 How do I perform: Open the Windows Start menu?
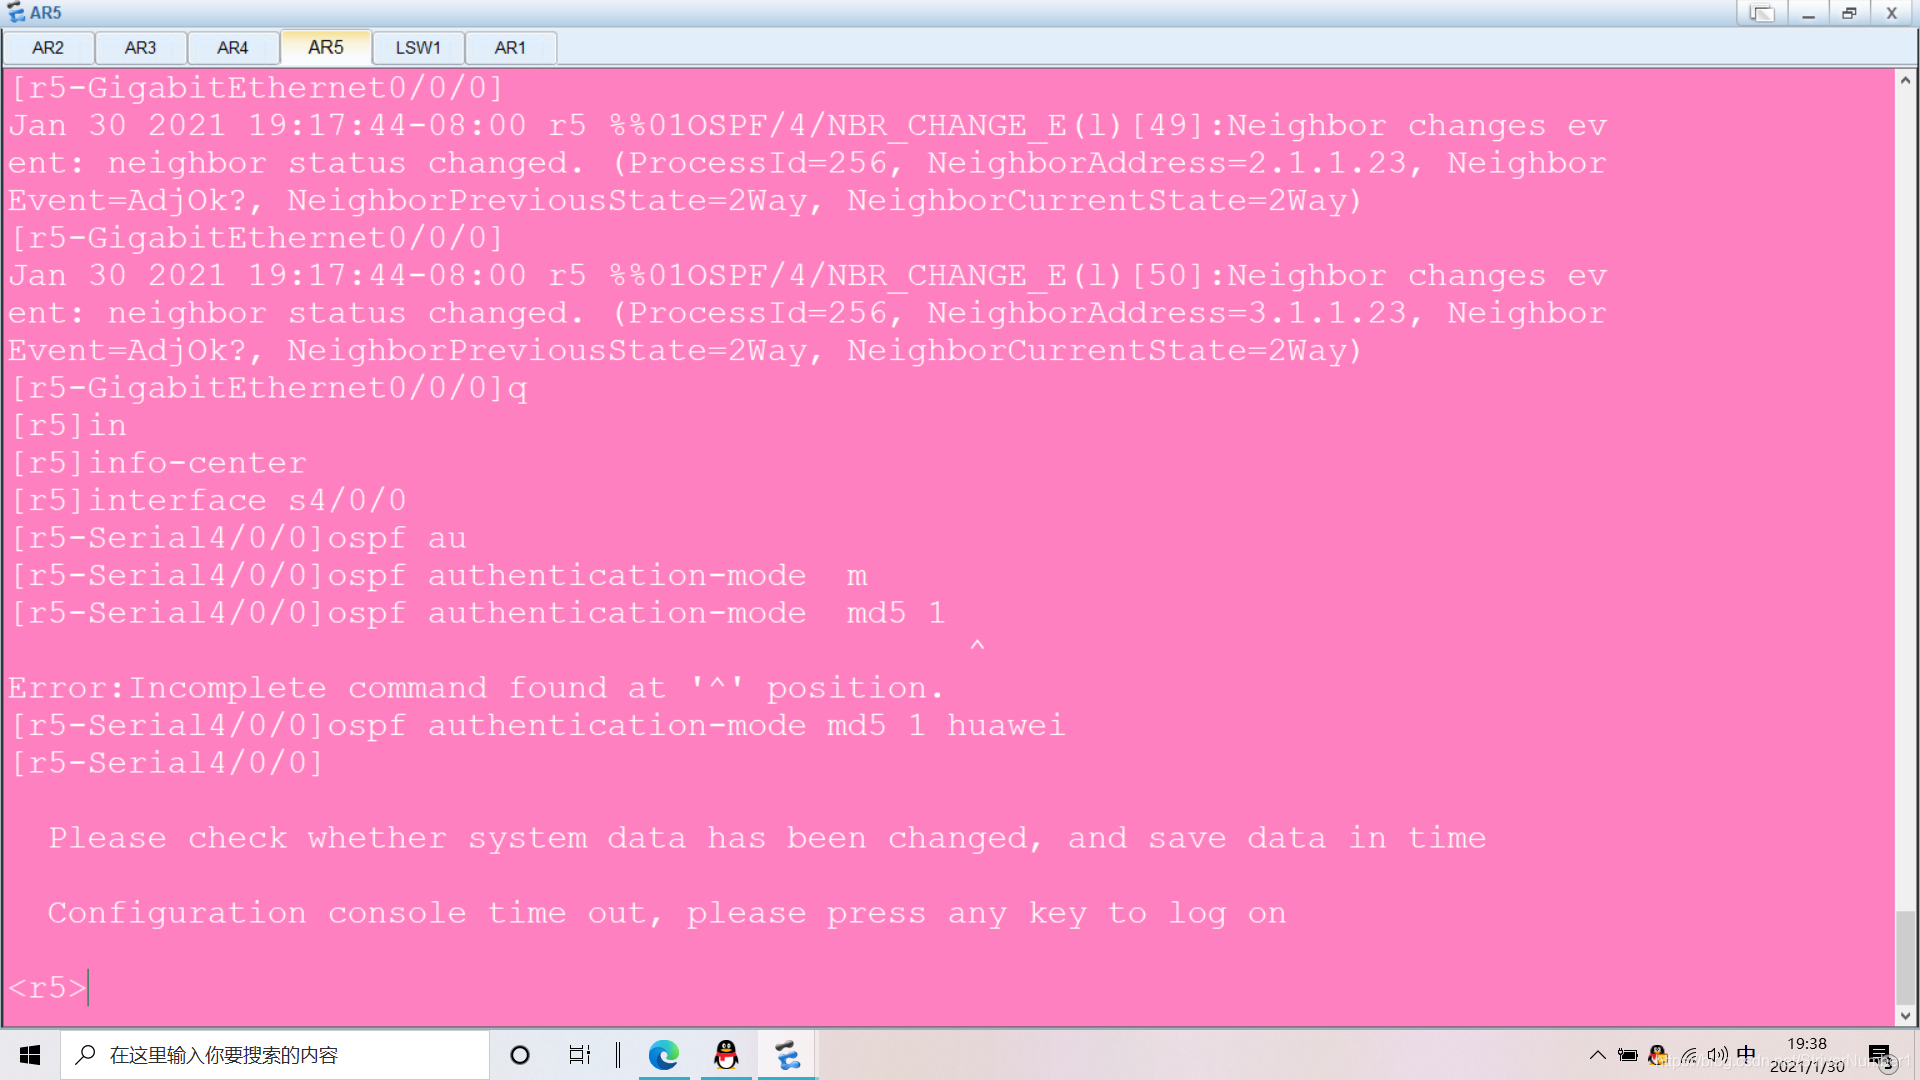tap(30, 1055)
